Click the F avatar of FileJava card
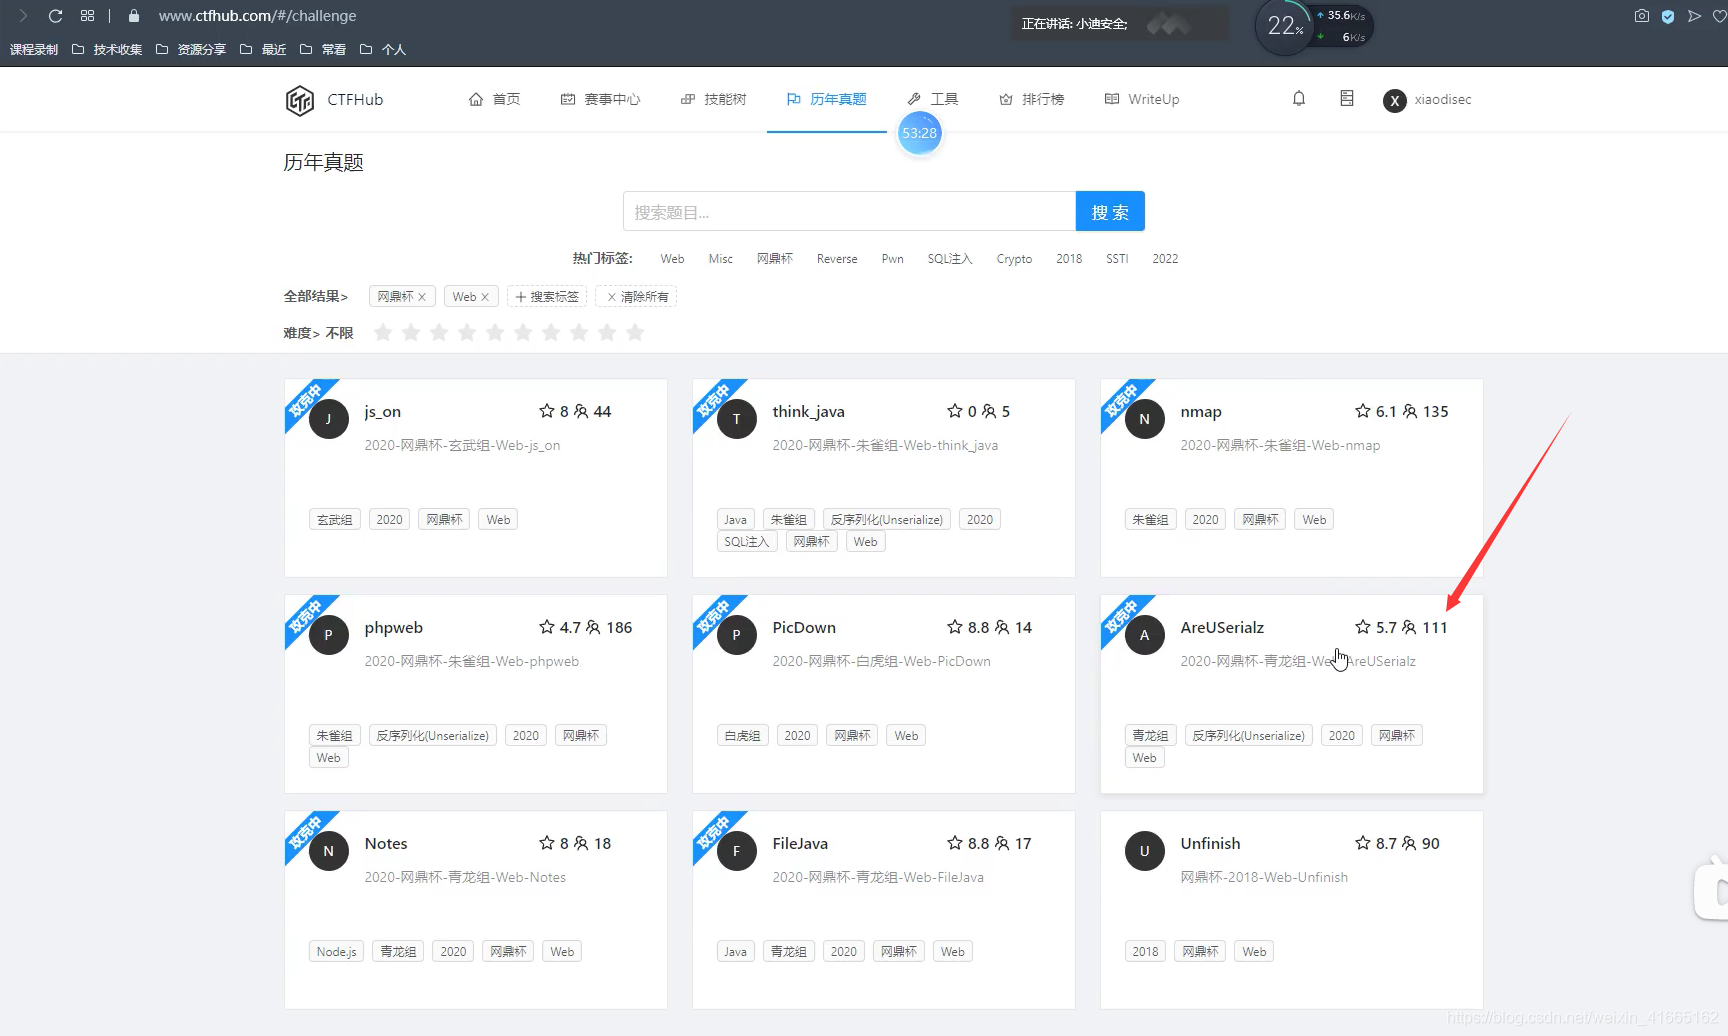1728x1036 pixels. pos(736,851)
